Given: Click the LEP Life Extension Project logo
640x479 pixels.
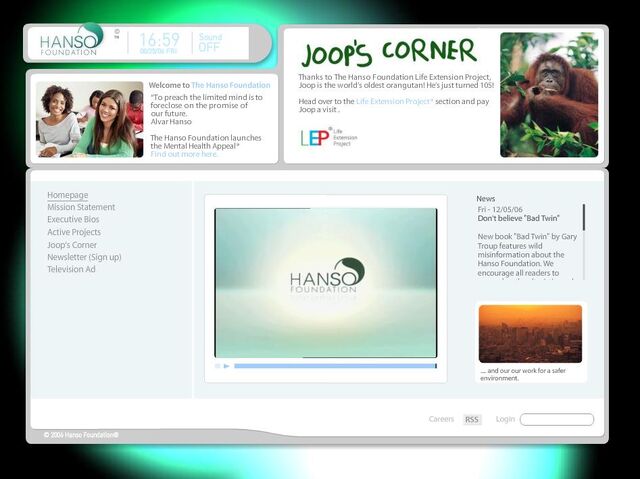Looking at the screenshot, I should pos(329,137).
